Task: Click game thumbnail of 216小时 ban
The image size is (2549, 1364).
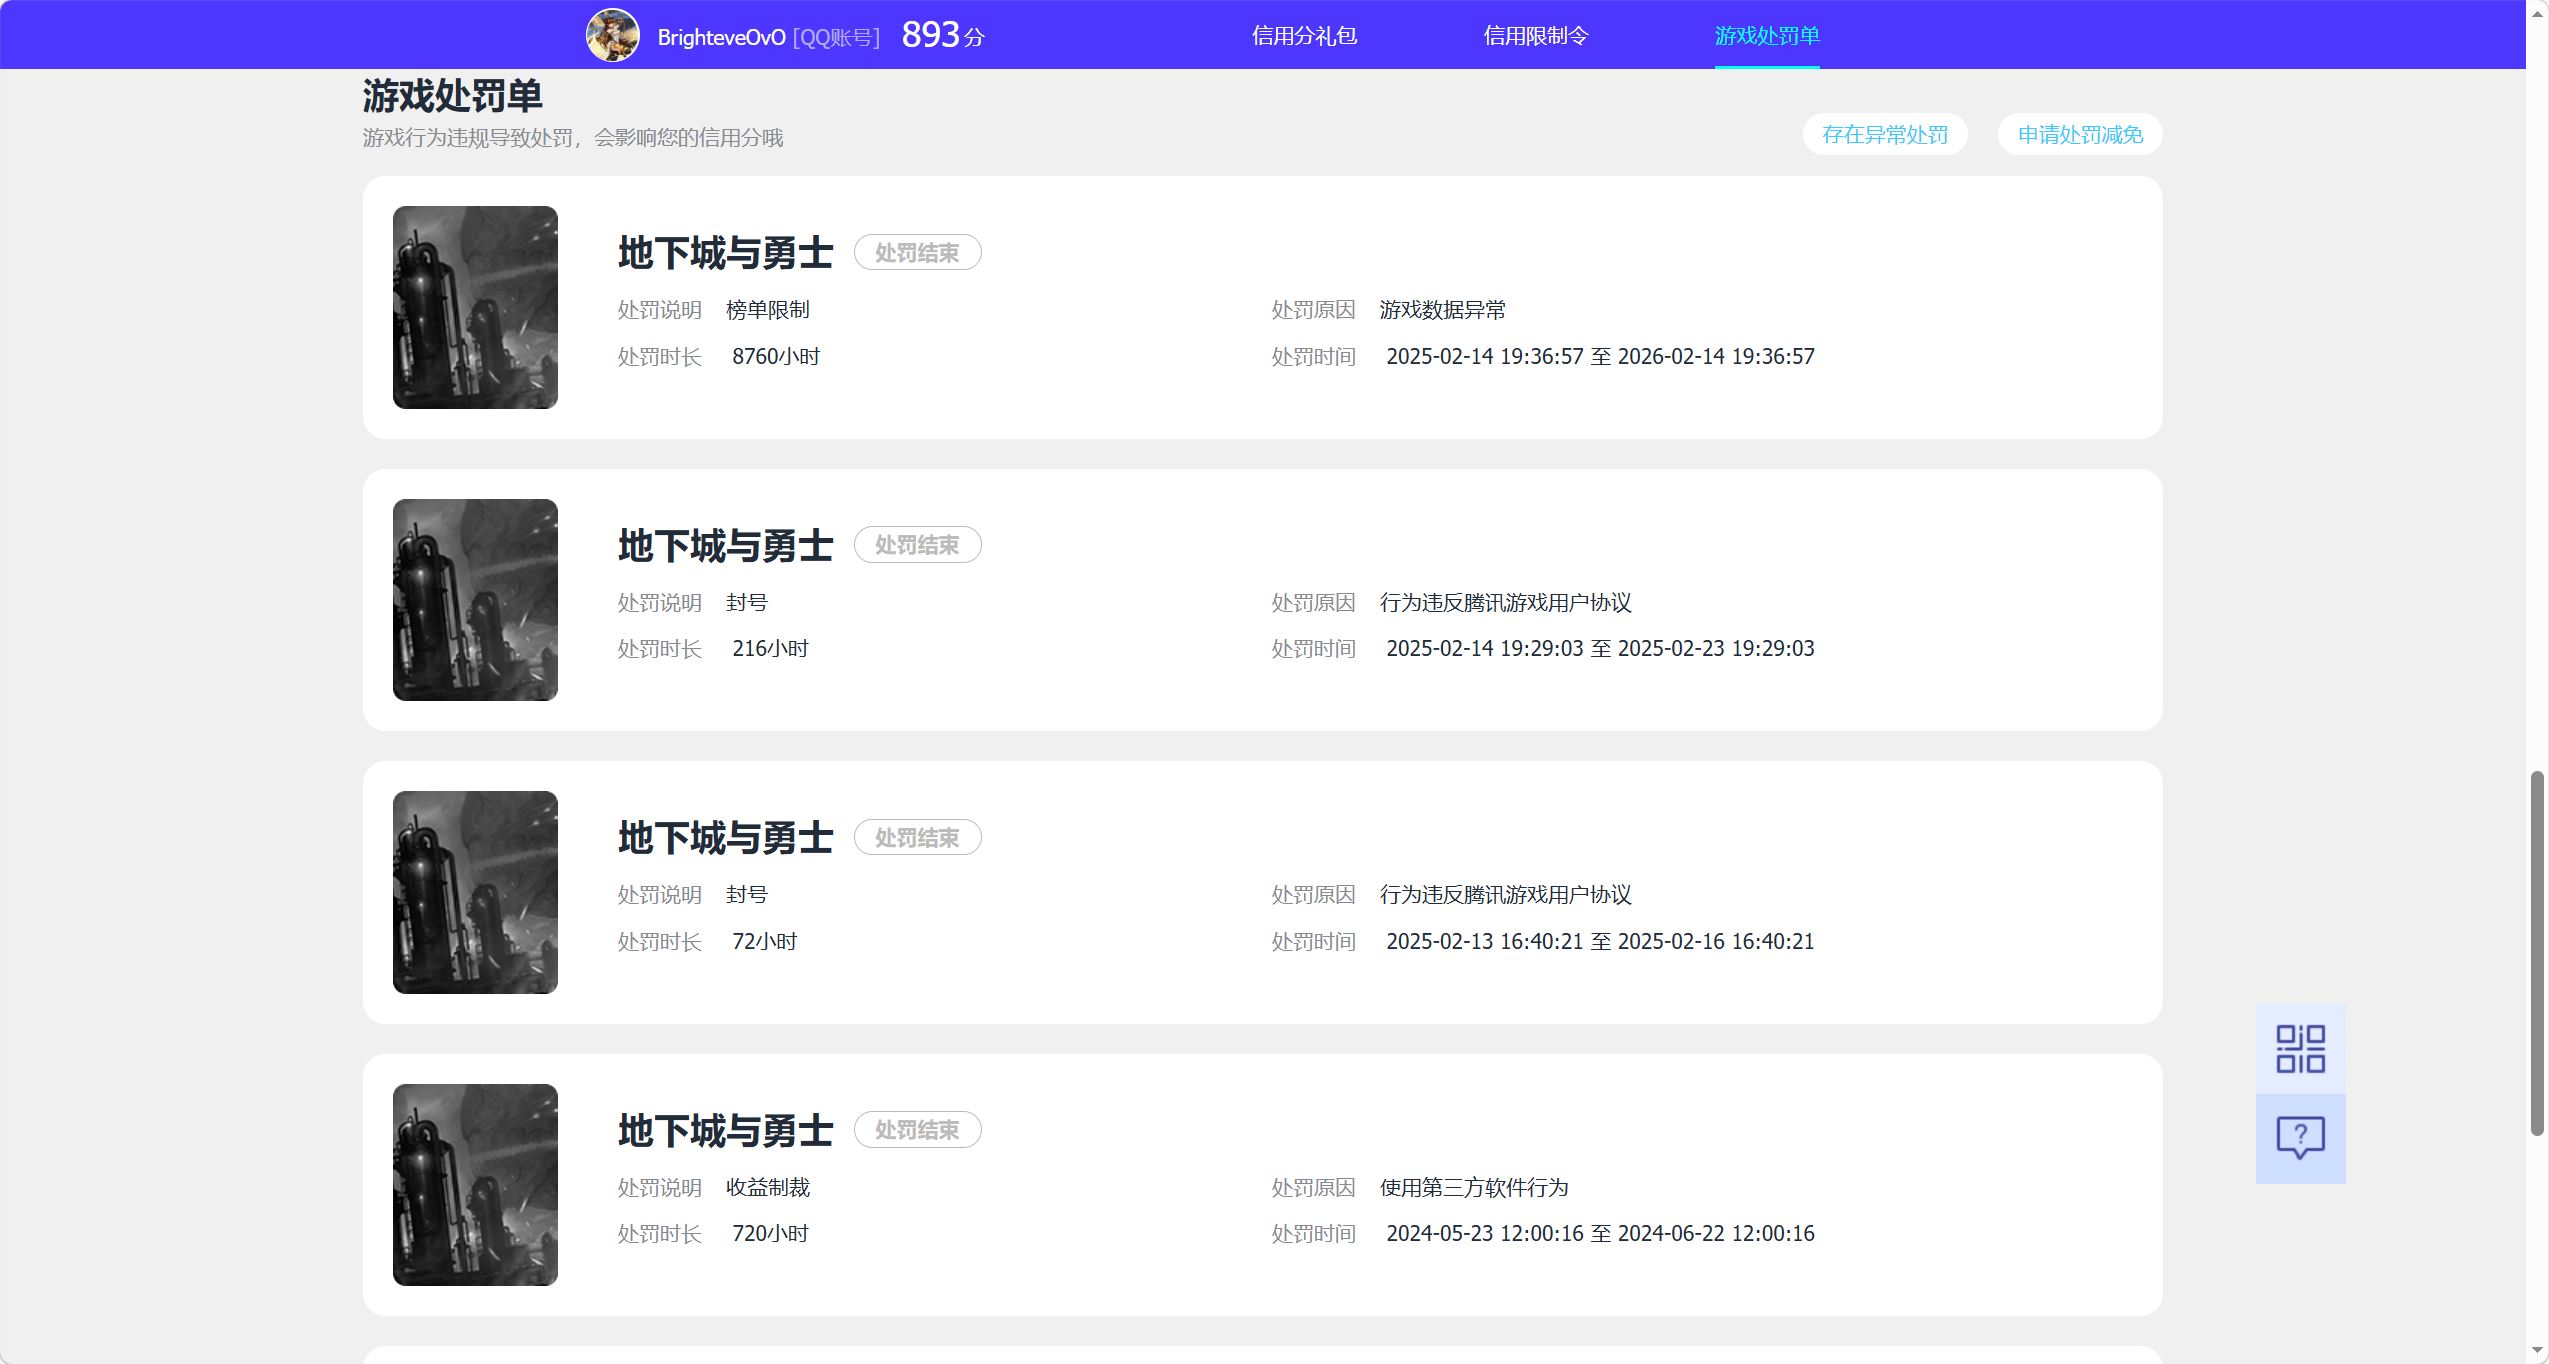Action: 475,600
